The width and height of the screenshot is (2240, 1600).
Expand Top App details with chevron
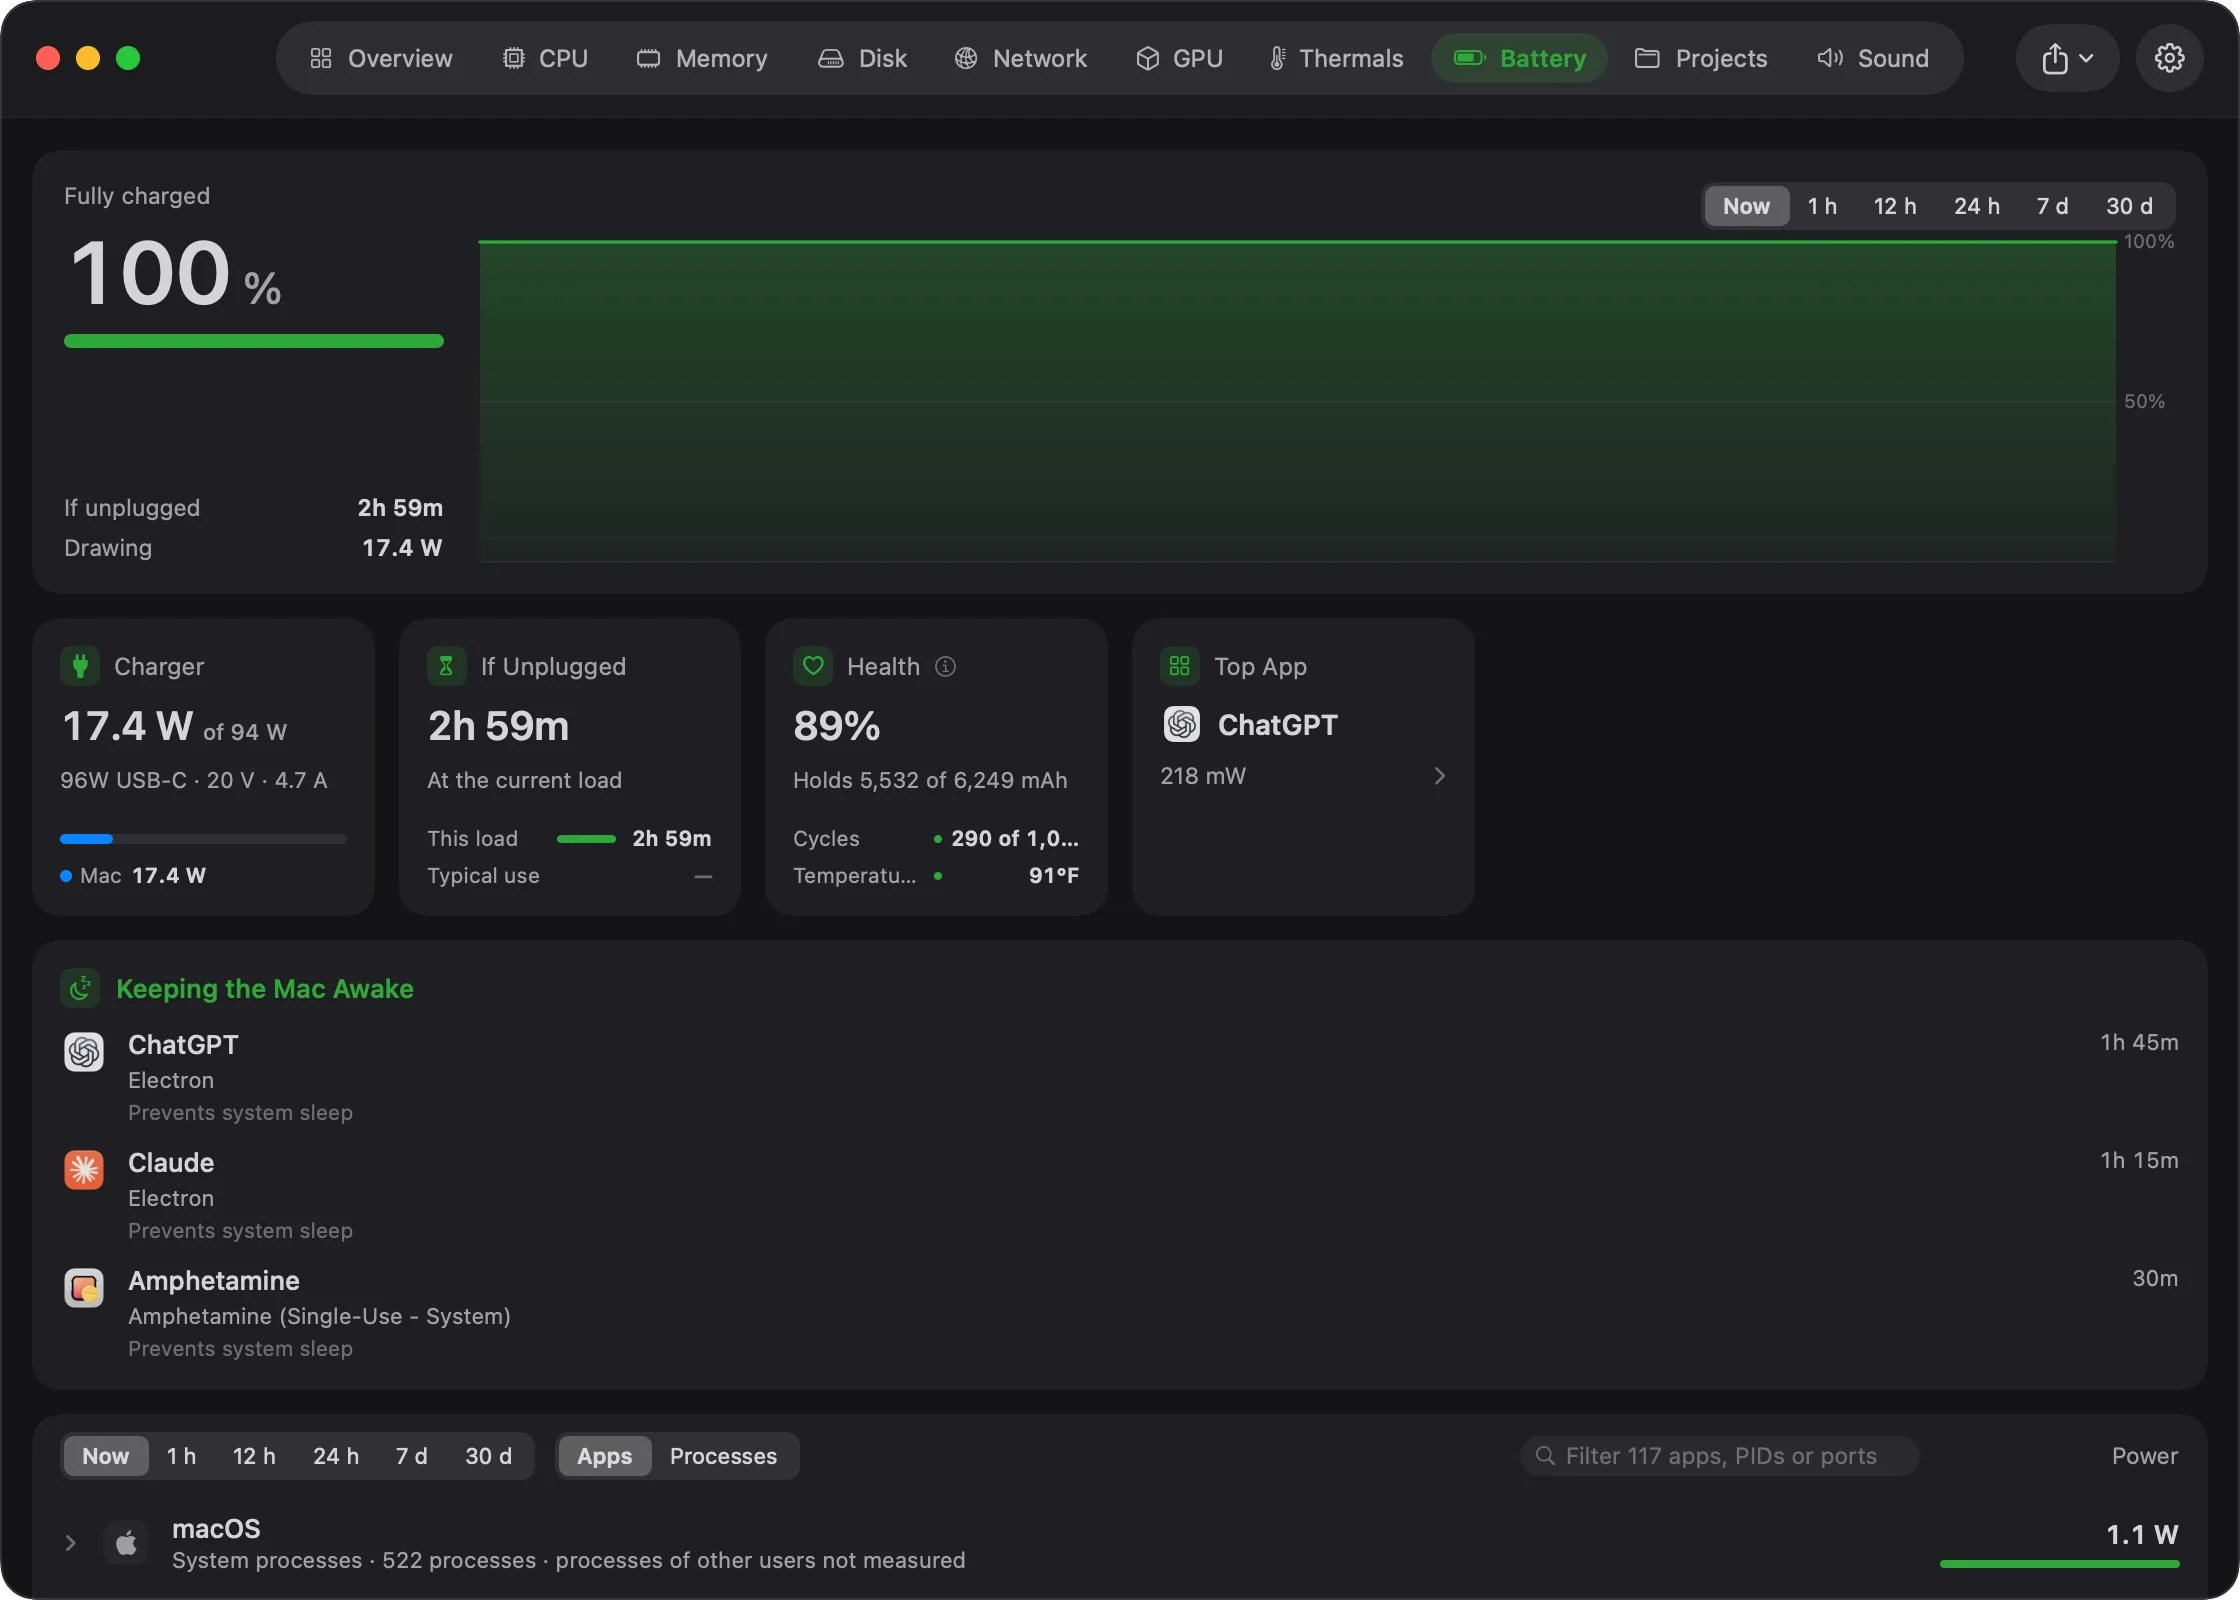coord(1440,776)
